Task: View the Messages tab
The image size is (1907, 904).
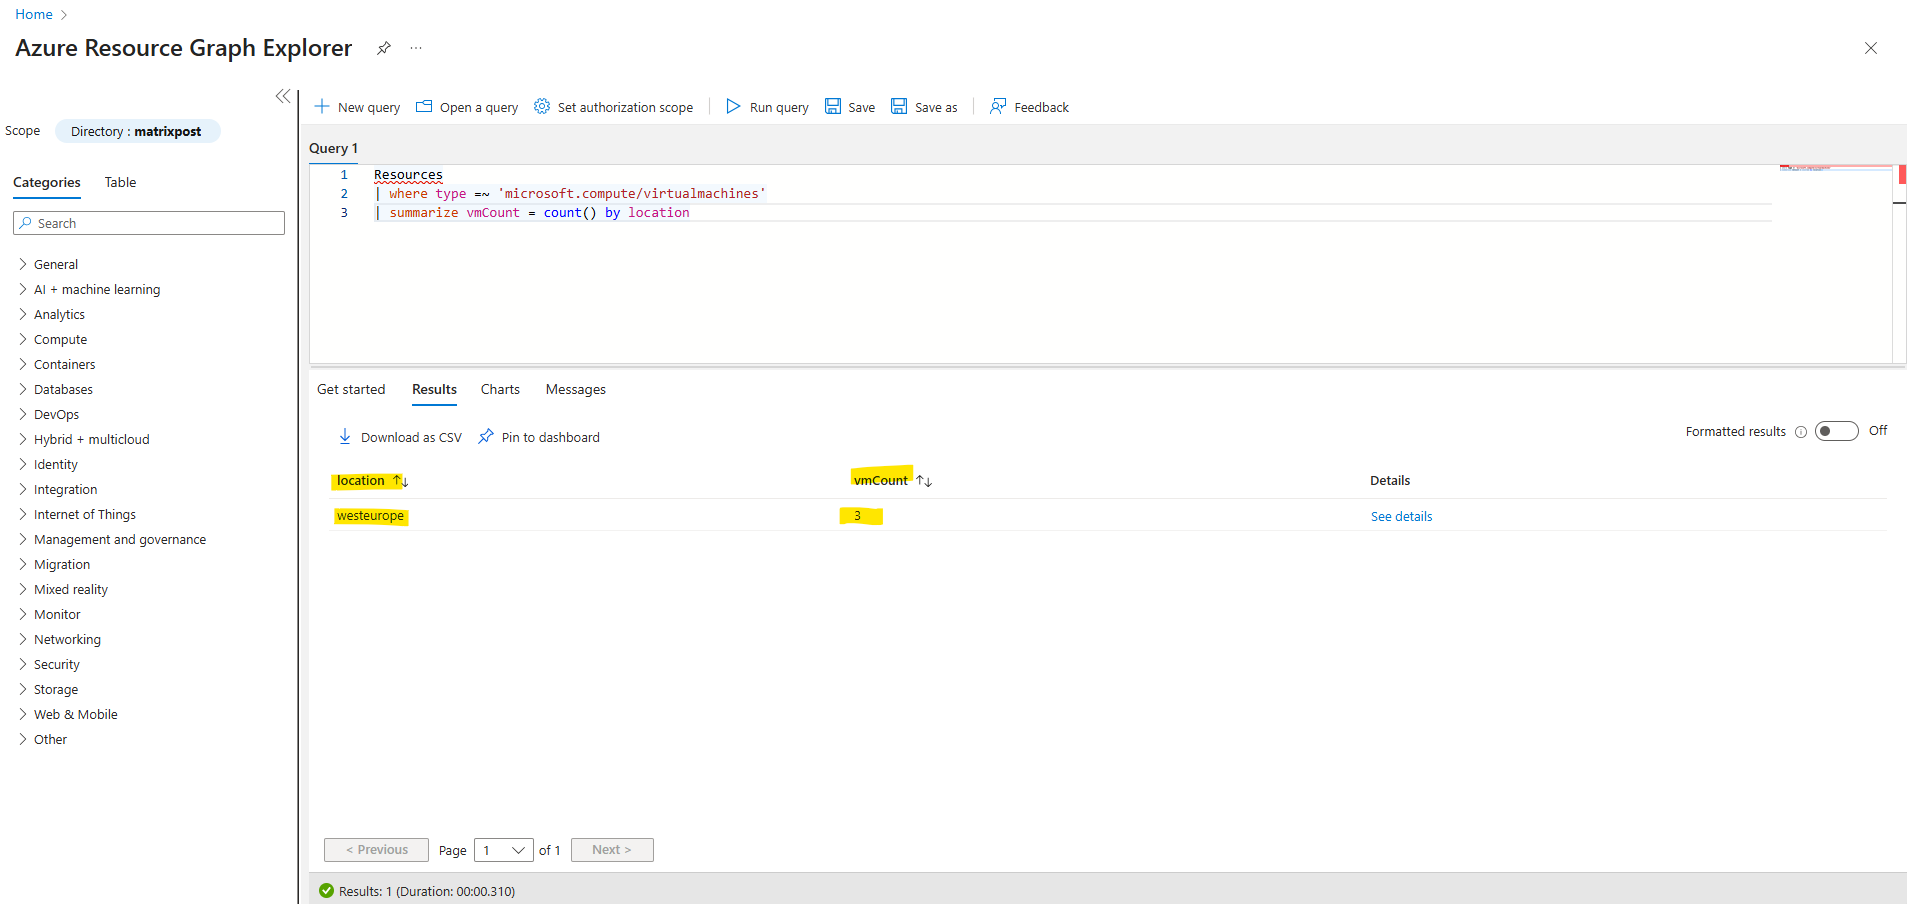Action: (576, 389)
